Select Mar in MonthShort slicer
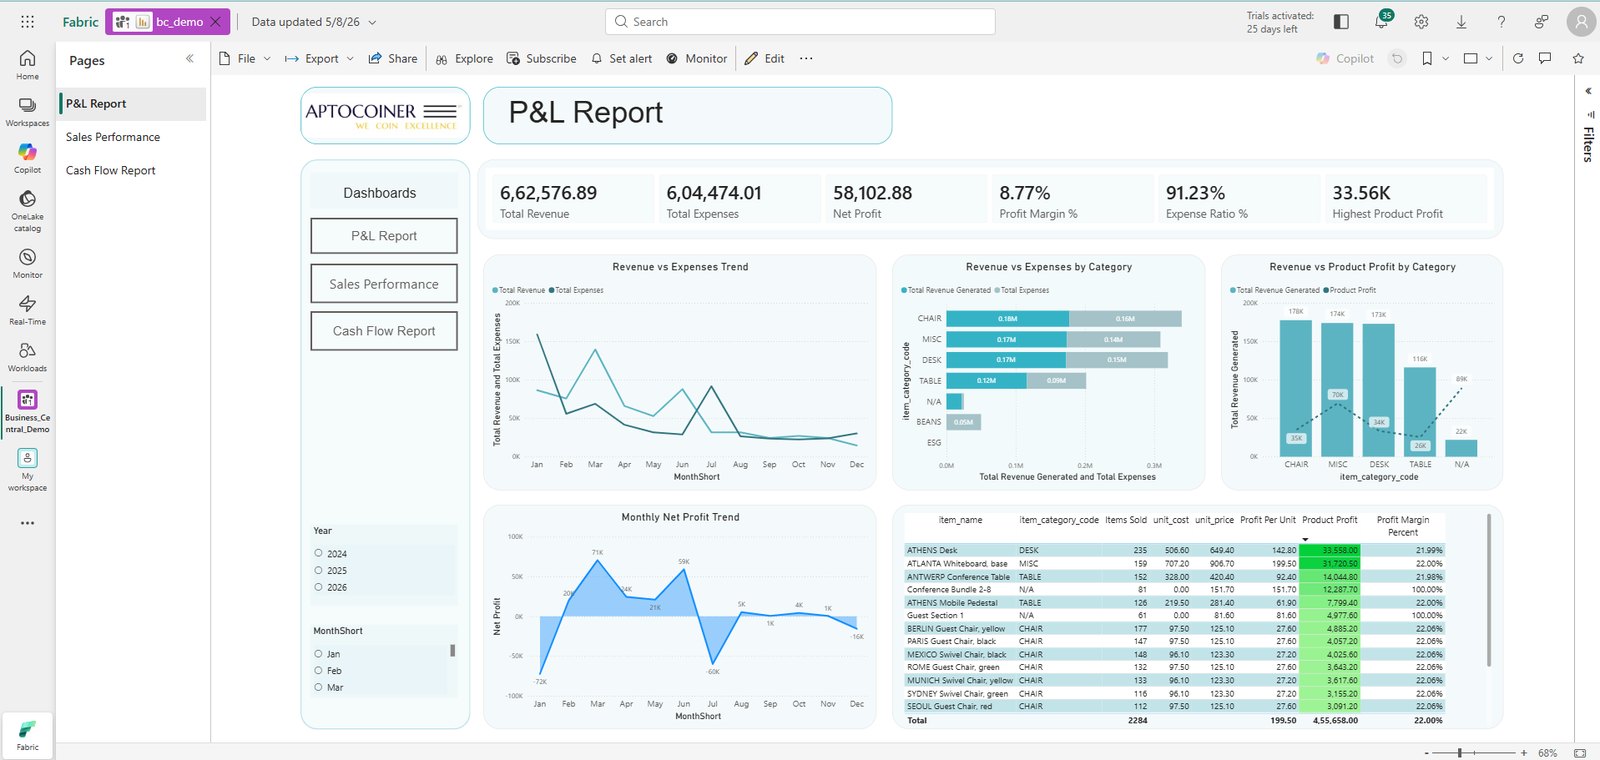The height and width of the screenshot is (760, 1600). [319, 687]
